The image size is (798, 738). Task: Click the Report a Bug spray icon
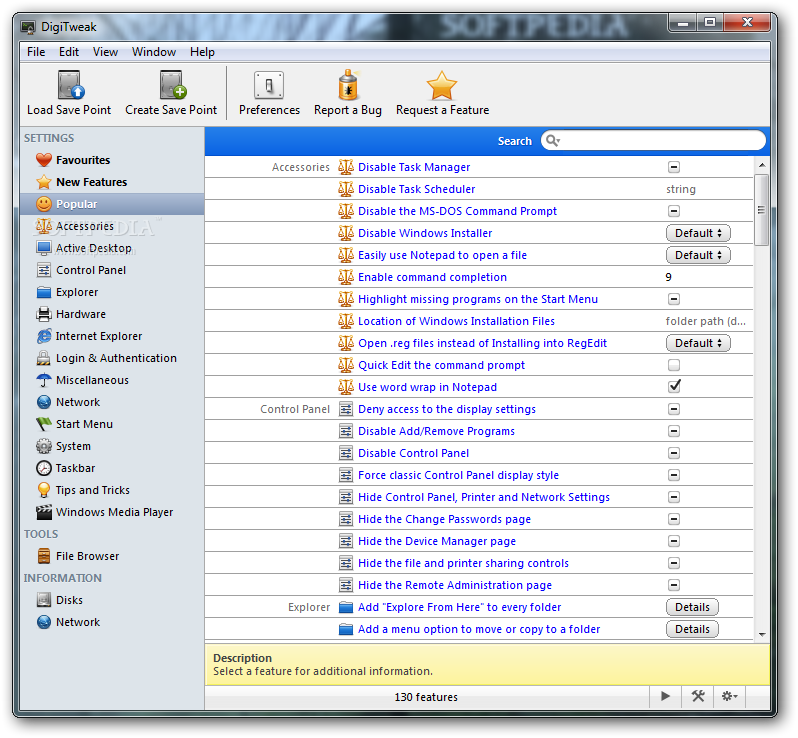point(348,85)
